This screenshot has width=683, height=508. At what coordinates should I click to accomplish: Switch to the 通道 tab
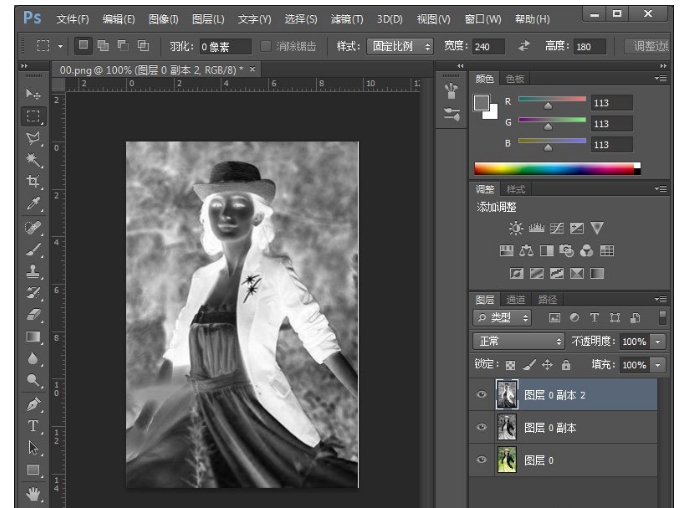point(516,299)
